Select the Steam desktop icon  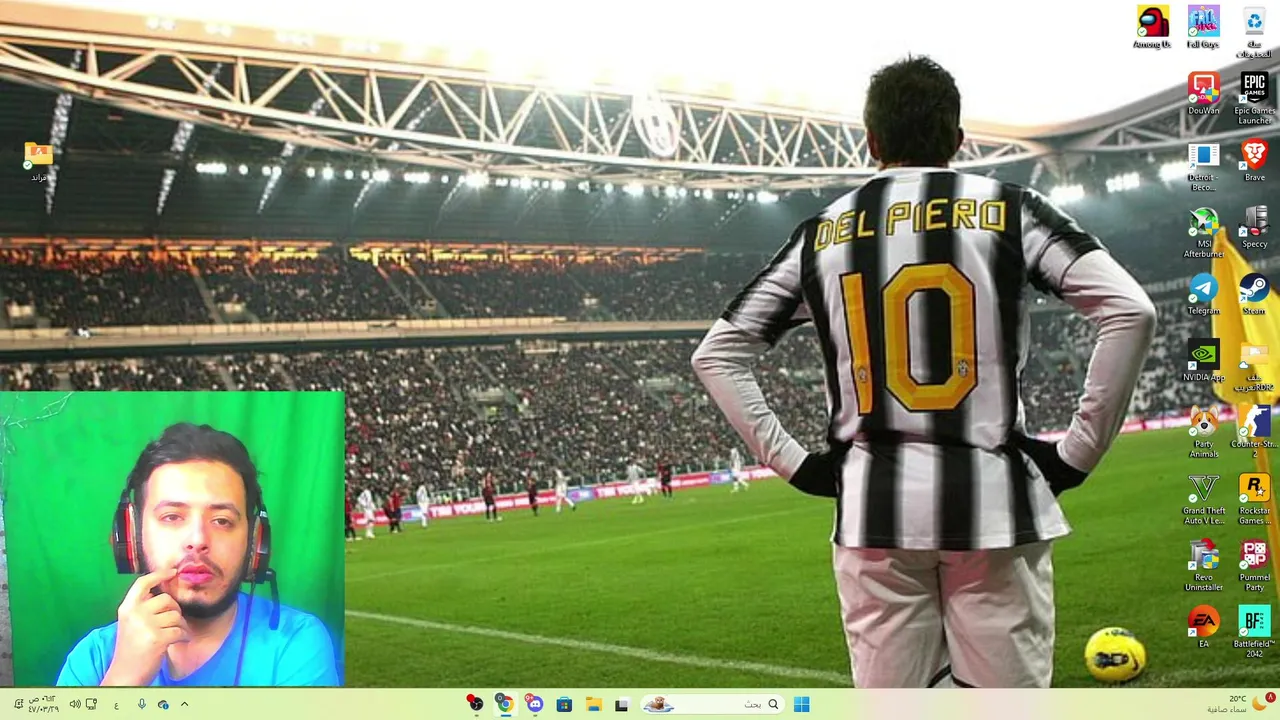pos(1254,295)
